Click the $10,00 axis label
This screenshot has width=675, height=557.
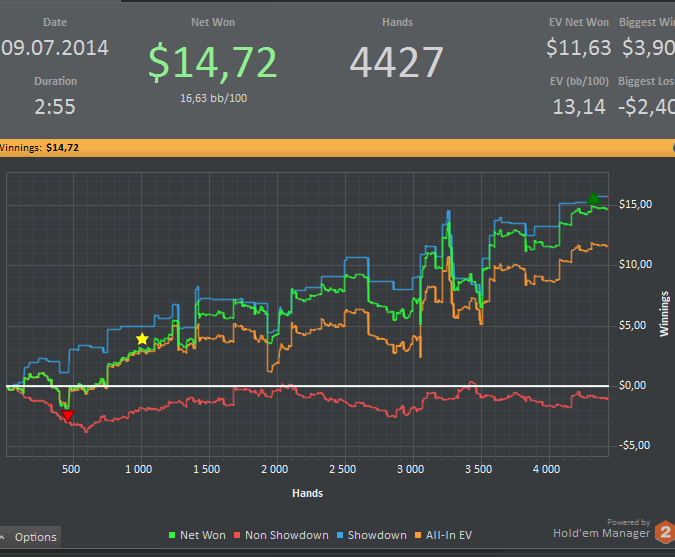click(635, 264)
